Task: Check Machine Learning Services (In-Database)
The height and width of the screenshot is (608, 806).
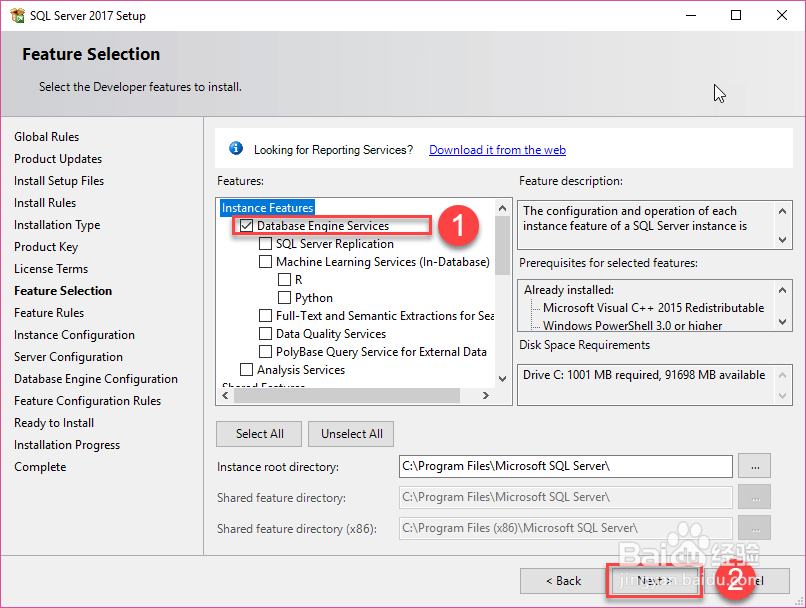Action: point(265,262)
